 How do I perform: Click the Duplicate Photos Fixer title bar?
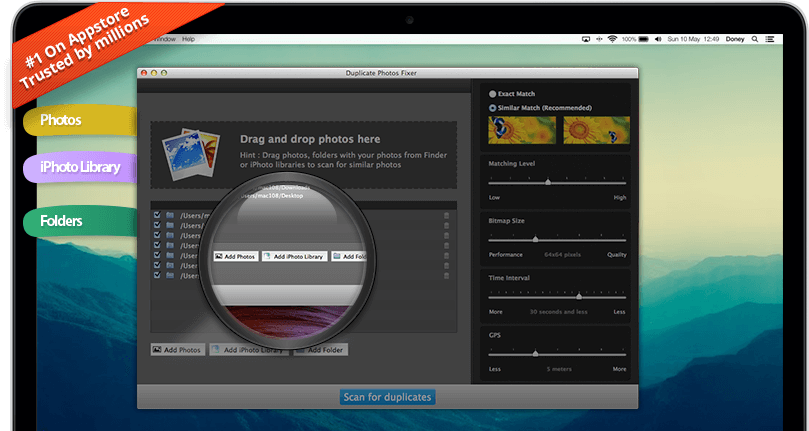(387, 73)
